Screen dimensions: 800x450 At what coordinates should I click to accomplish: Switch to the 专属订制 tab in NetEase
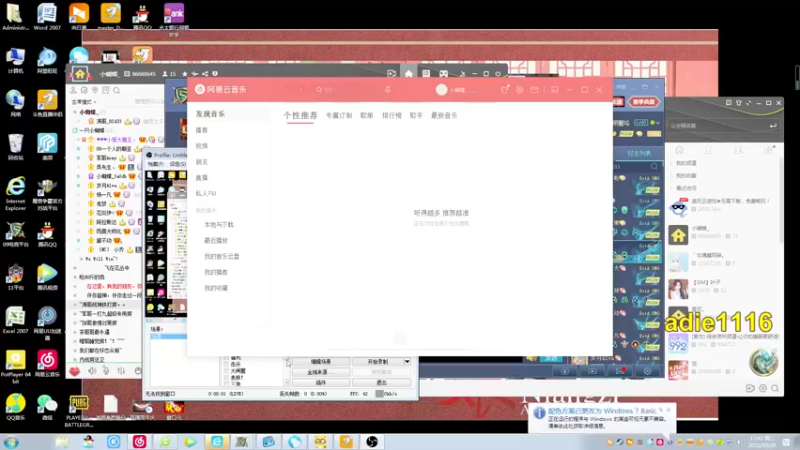tap(339, 116)
